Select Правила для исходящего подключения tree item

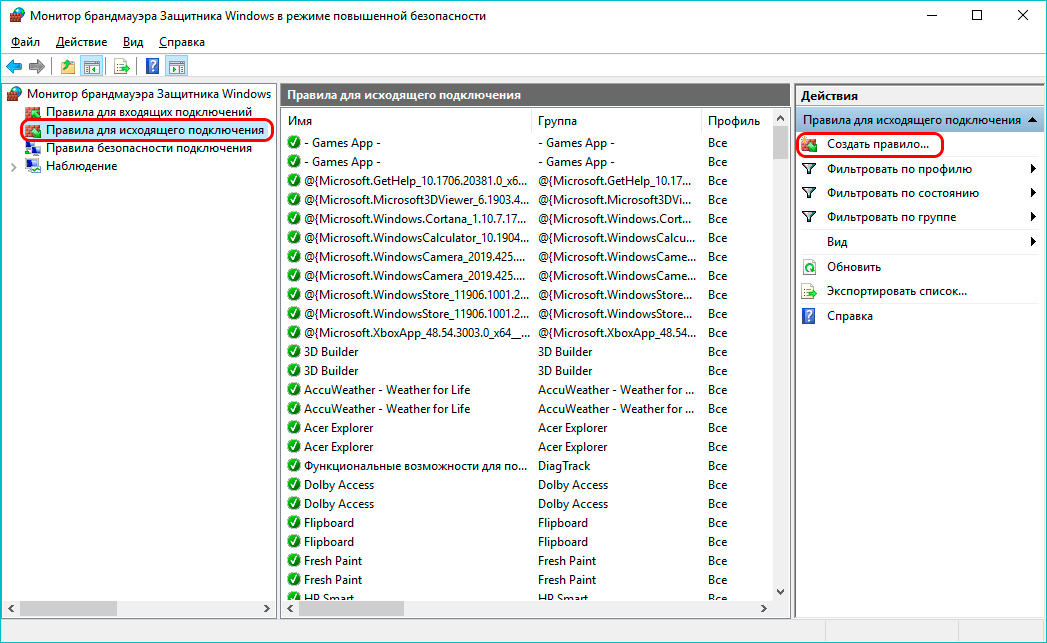[155, 130]
